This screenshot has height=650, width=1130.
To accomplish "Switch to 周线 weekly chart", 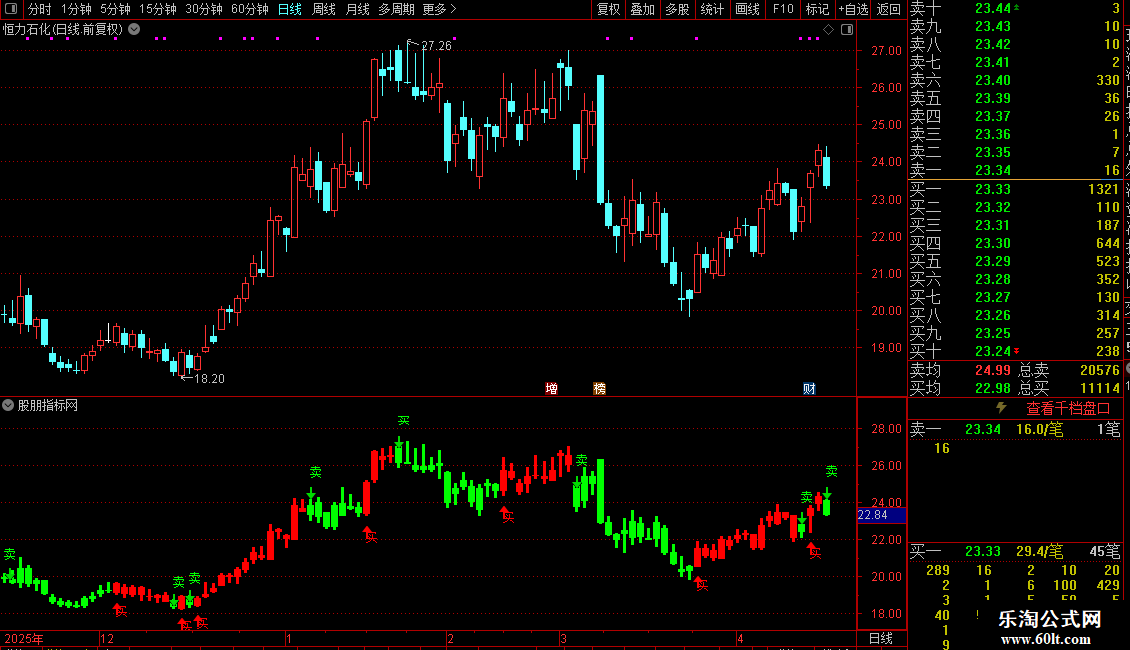I will coord(324,9).
